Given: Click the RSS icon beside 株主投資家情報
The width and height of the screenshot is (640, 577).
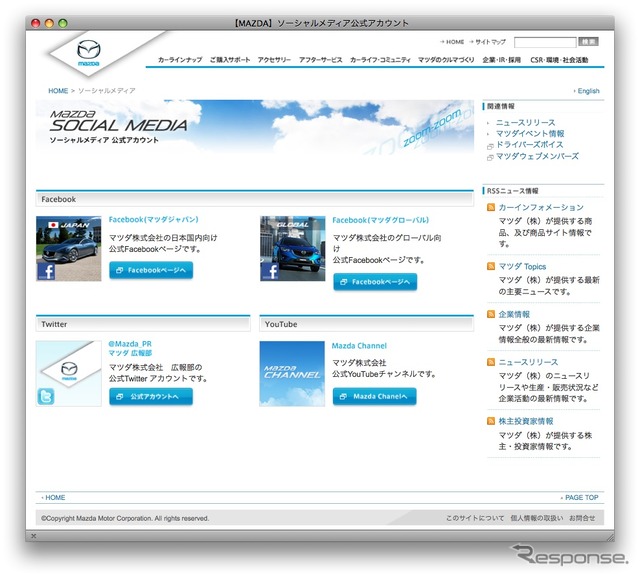Looking at the screenshot, I should pos(491,421).
